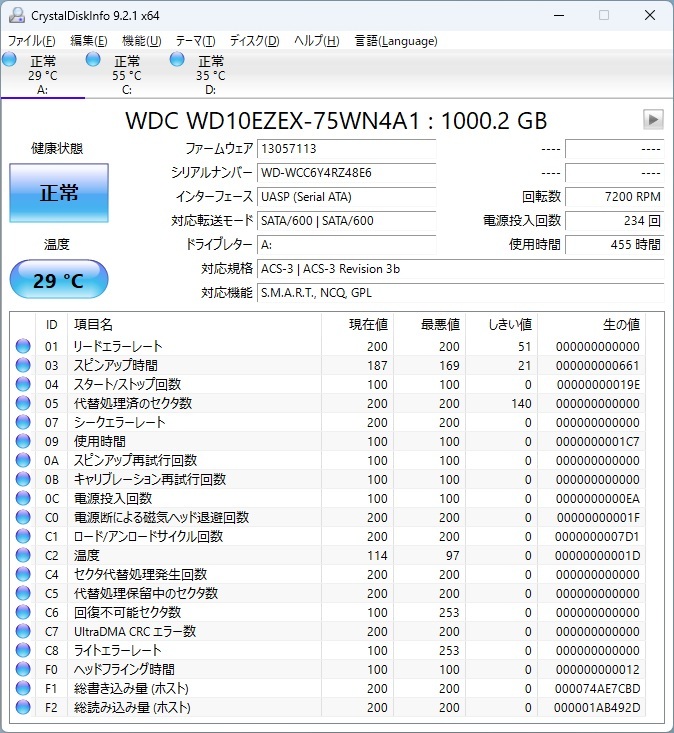Select drive D: 35 °C disk tab
This screenshot has height=733, width=674.
[211, 74]
